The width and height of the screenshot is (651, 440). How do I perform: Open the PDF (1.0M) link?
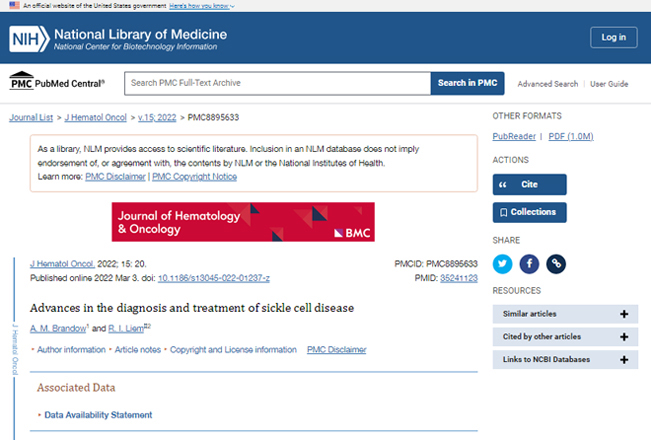pos(571,136)
